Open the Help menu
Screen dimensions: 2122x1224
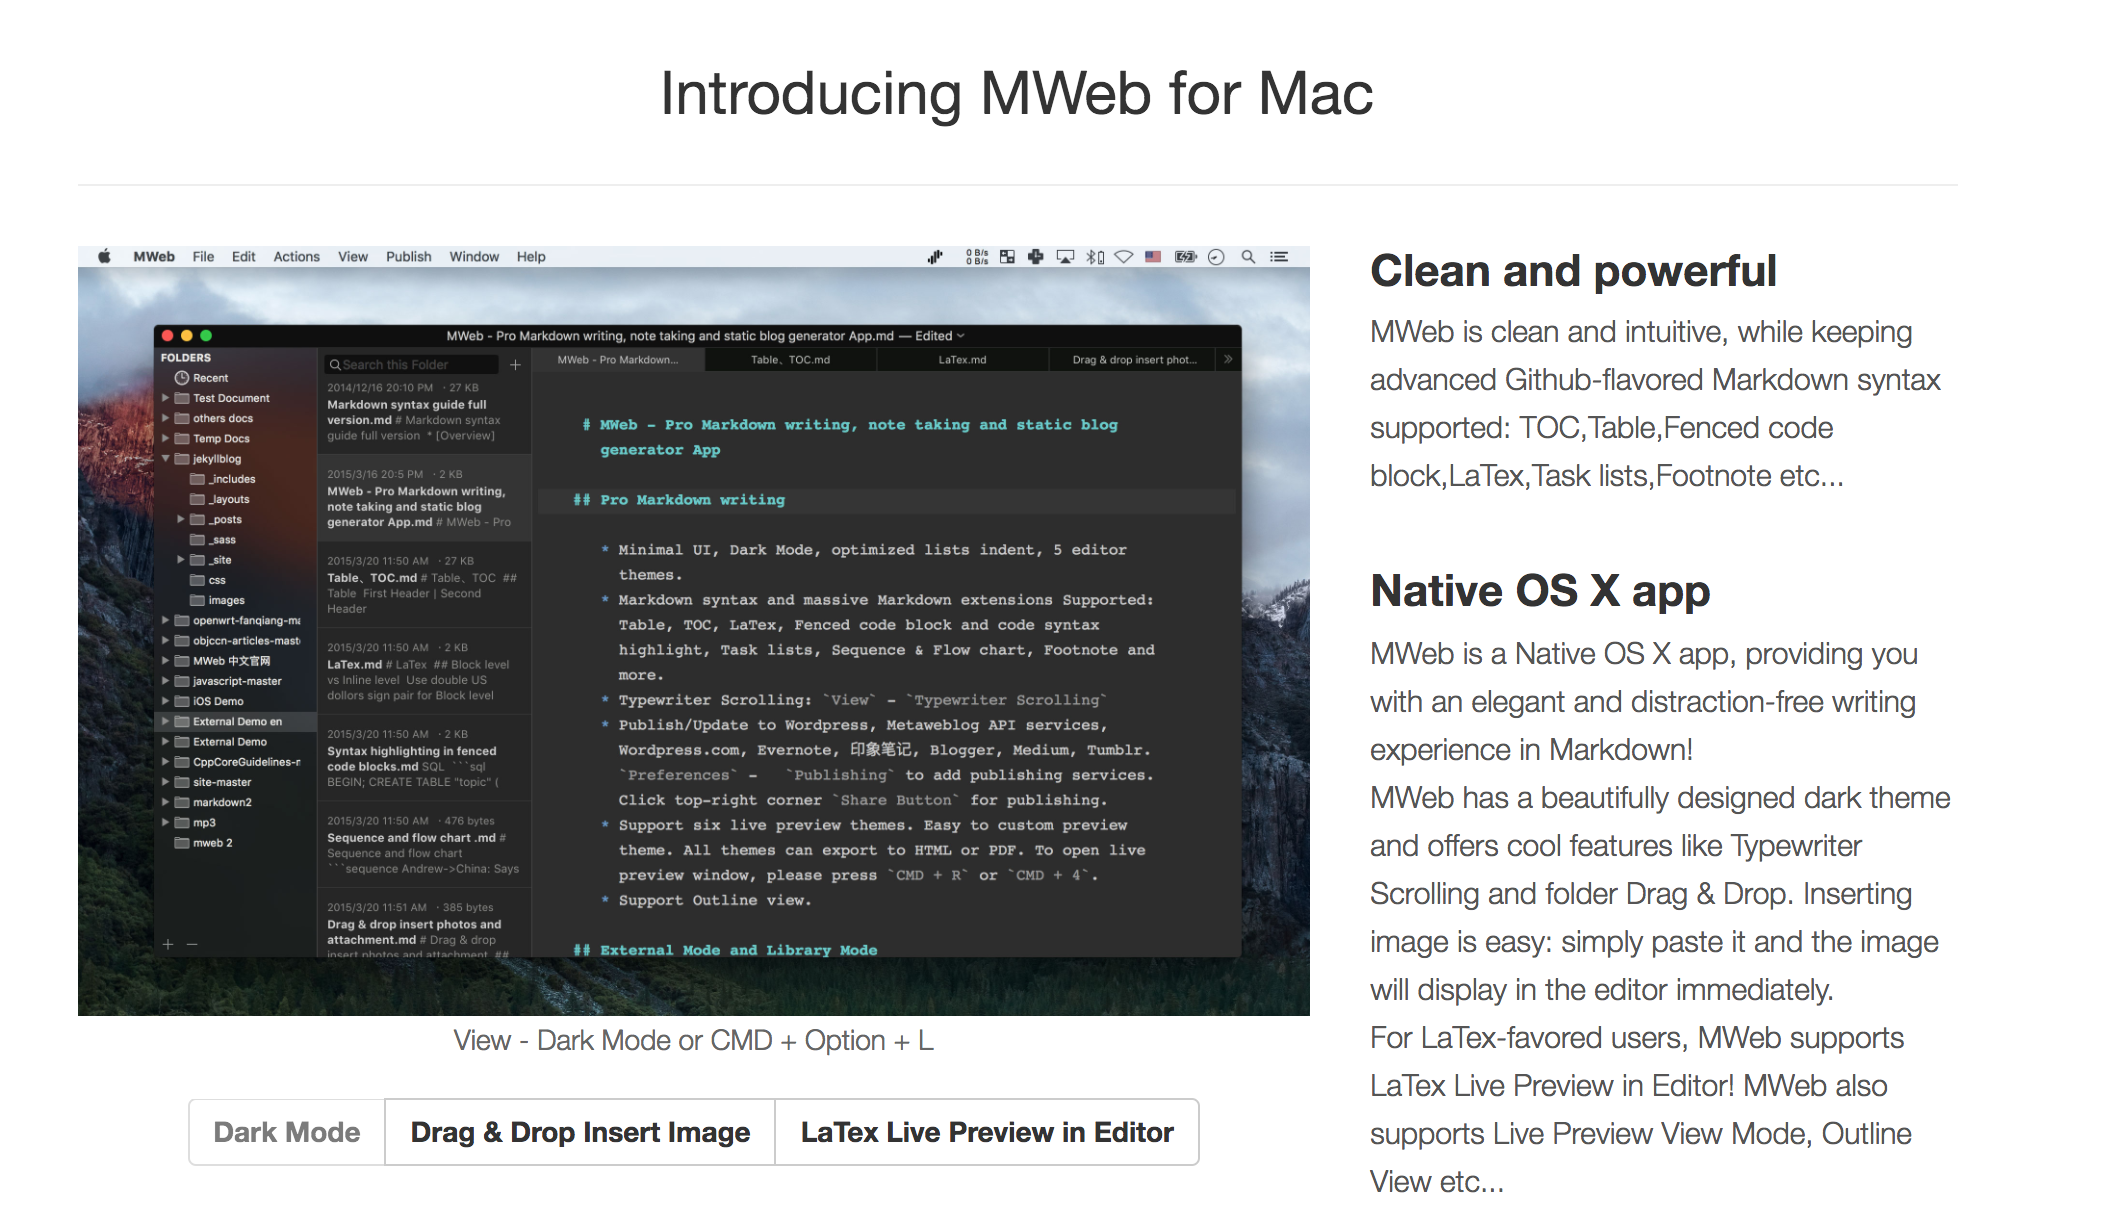tap(531, 257)
